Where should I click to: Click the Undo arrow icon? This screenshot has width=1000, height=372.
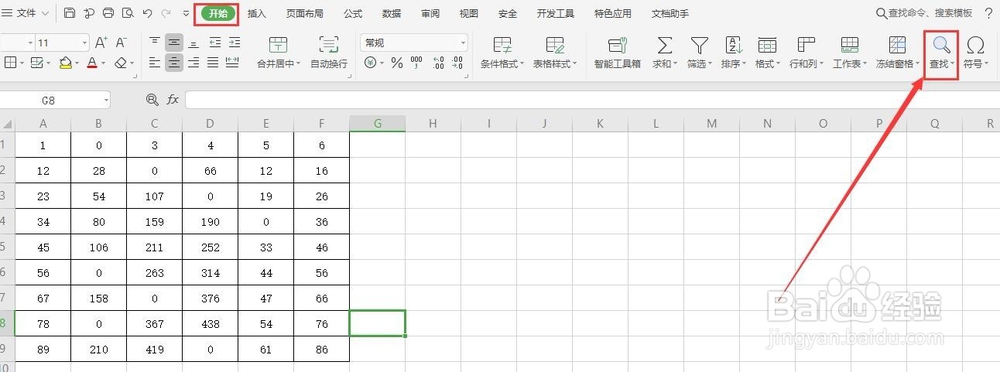147,13
